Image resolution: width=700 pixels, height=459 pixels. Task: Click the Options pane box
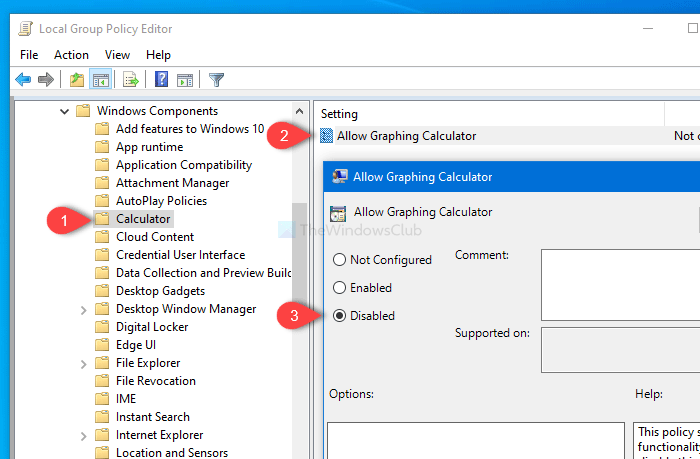click(476, 441)
